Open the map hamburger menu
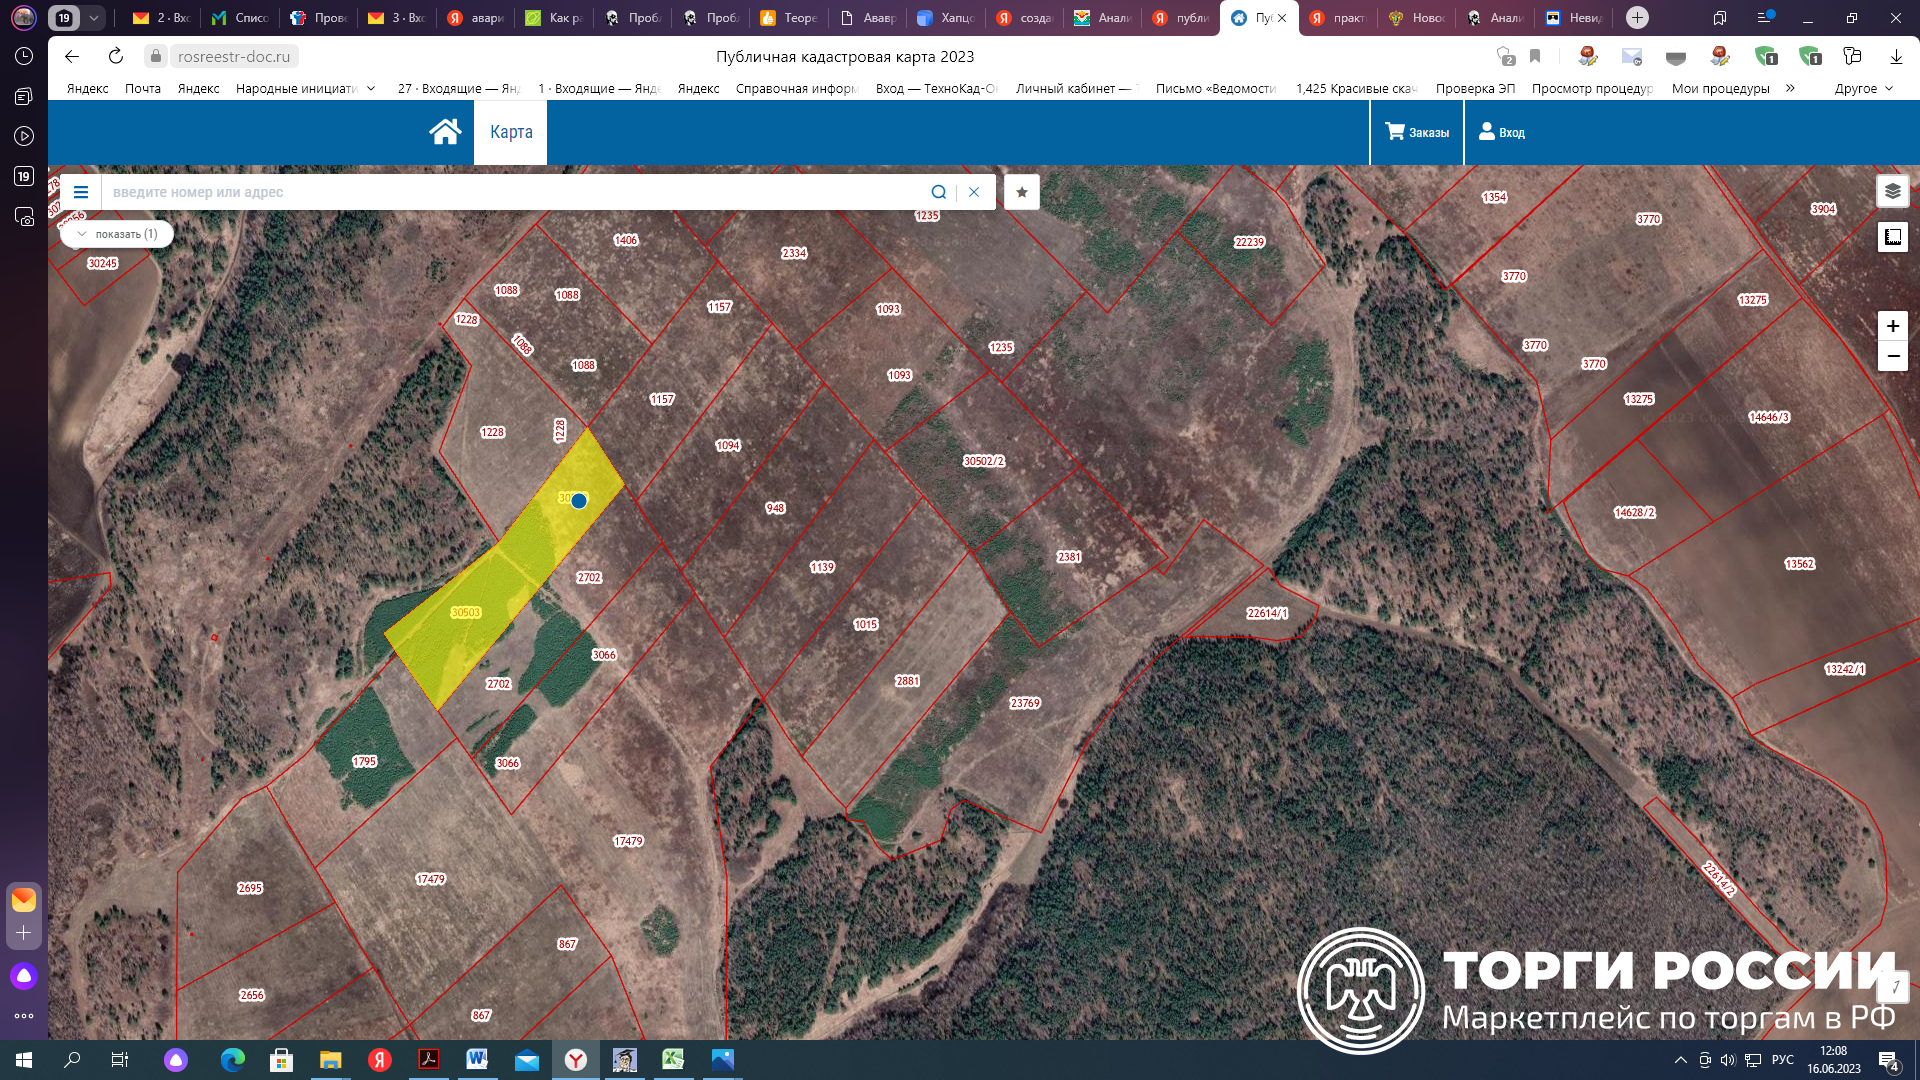This screenshot has width=1920, height=1080. 81,192
